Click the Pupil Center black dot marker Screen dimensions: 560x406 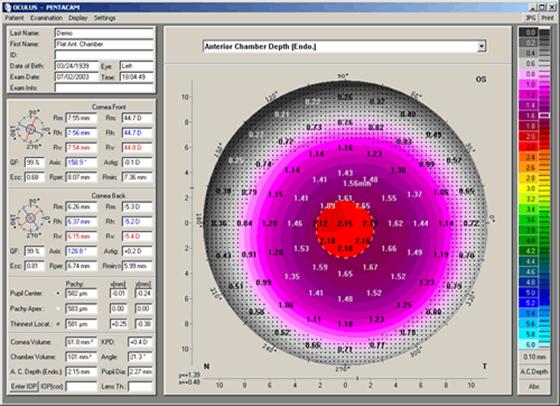click(58, 294)
